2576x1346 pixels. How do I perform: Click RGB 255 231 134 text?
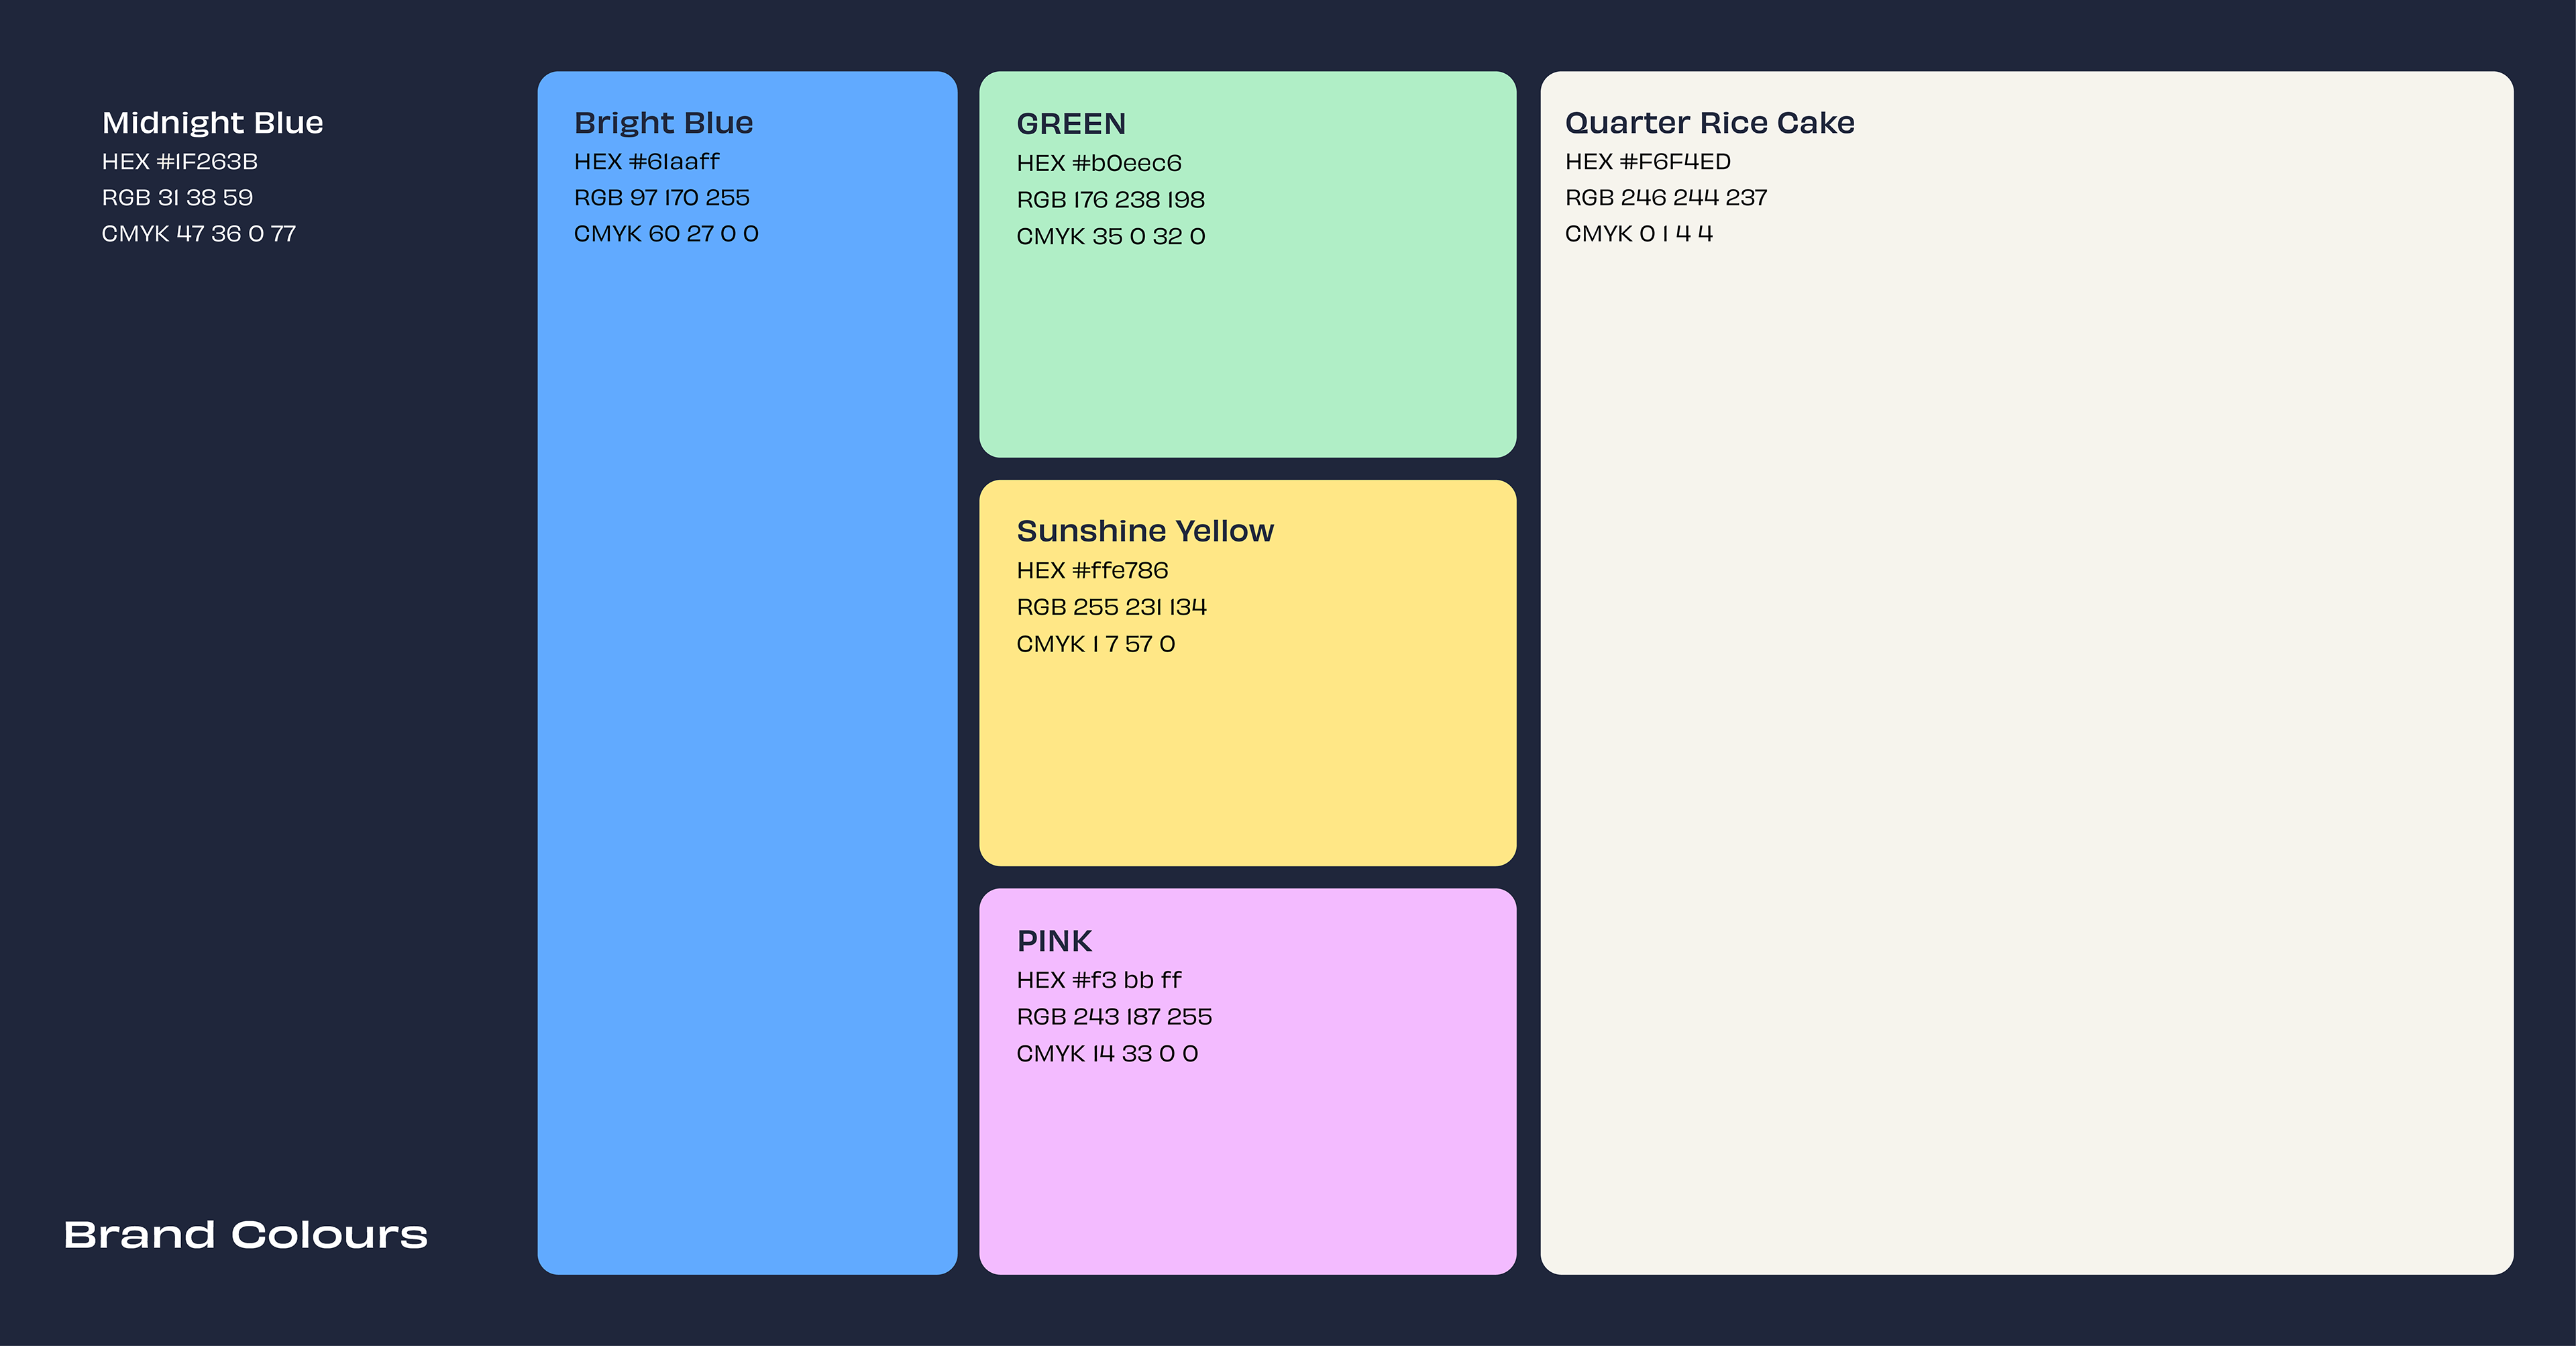[x=1112, y=607]
